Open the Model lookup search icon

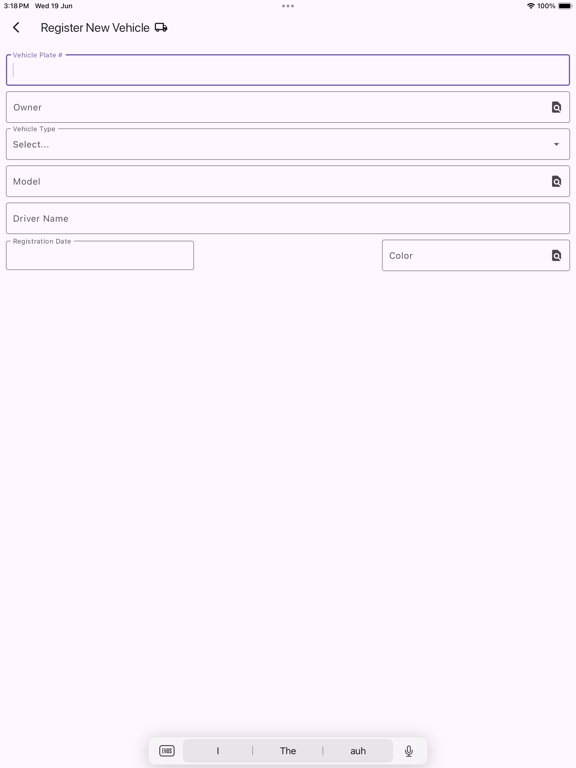point(556,181)
